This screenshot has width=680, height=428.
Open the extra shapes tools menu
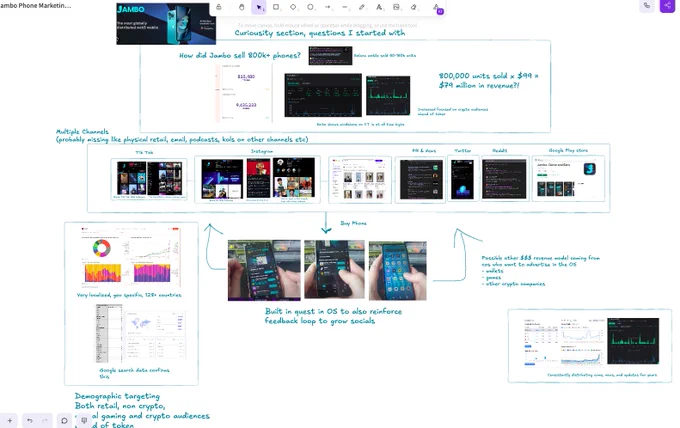click(x=436, y=7)
